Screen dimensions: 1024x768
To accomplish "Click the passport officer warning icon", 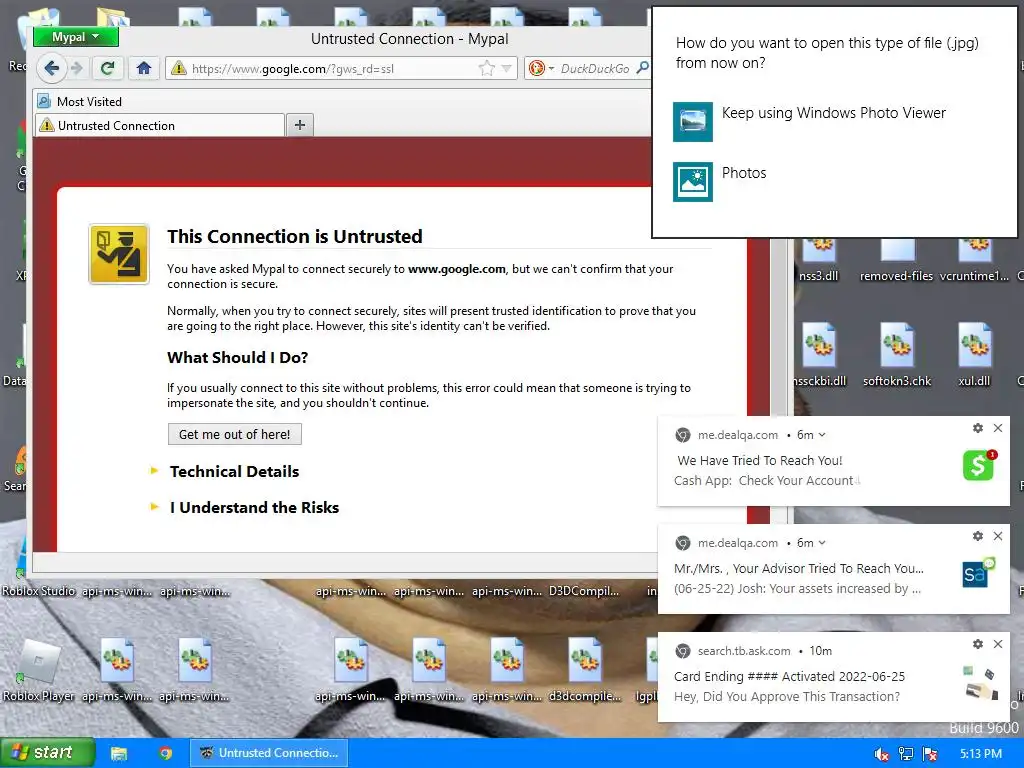I will (119, 254).
